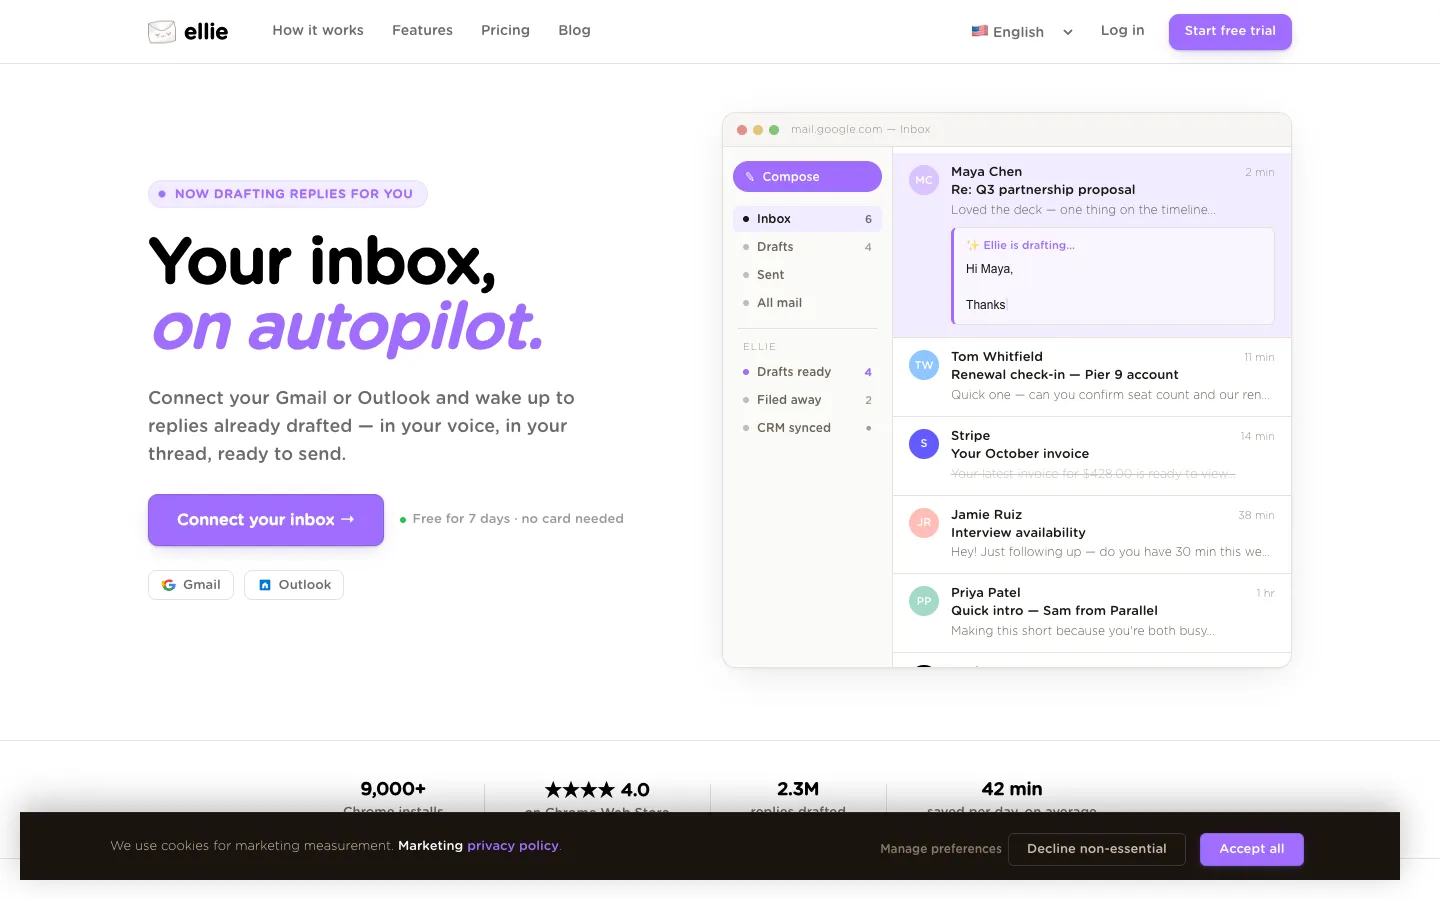Screen dimensions: 1440x900
Task: Click the four-star rating graphic
Action: tap(580, 790)
